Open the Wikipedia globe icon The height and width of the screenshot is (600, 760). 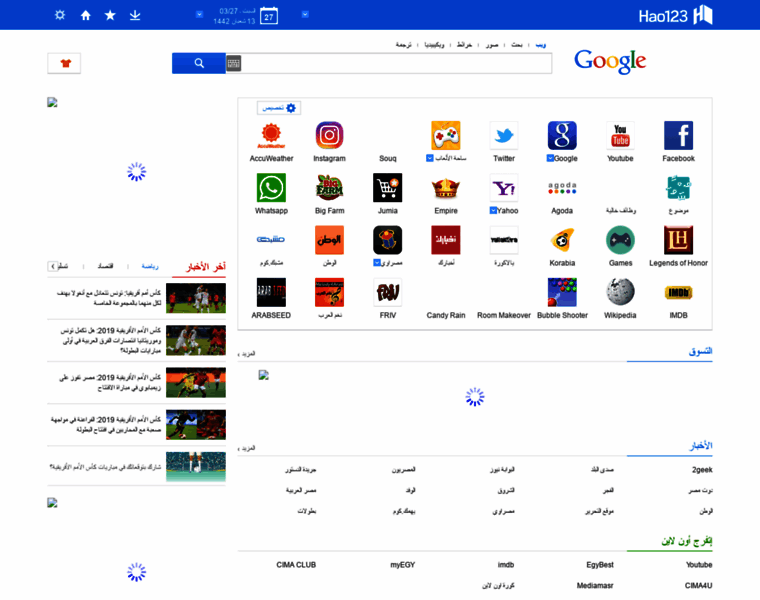click(620, 292)
